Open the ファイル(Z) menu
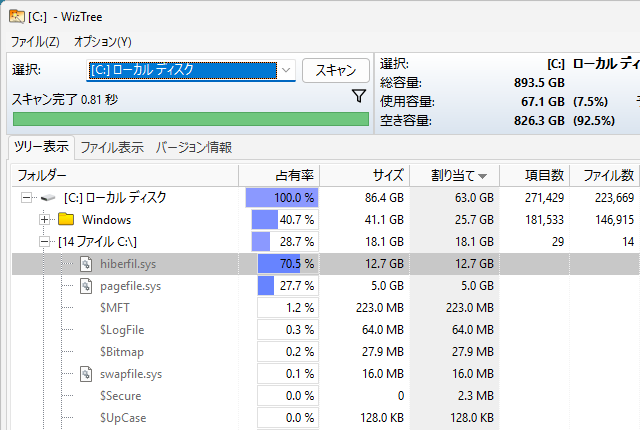The height and width of the screenshot is (430, 640). [x=35, y=42]
